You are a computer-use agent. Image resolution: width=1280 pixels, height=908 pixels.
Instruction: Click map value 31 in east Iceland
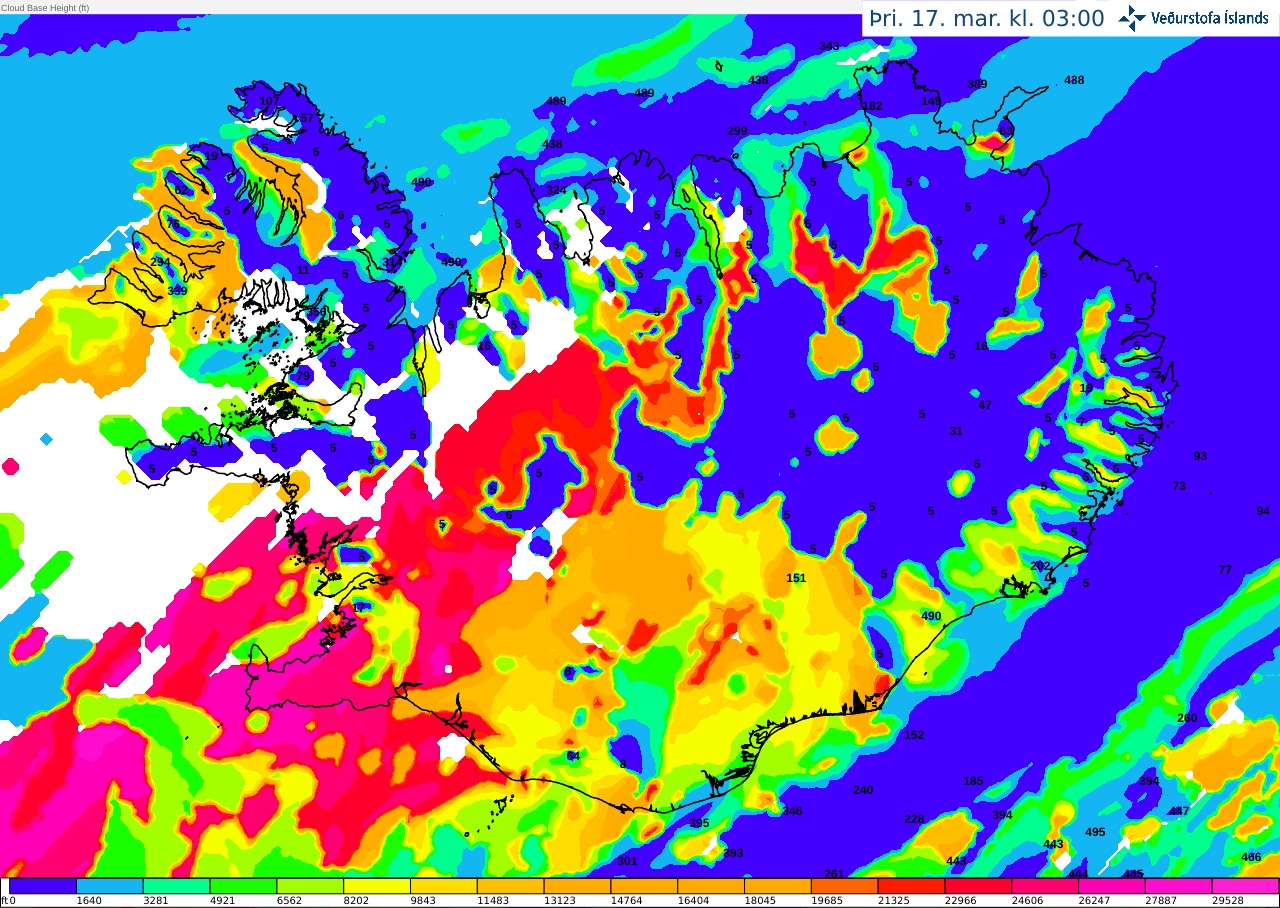956,431
